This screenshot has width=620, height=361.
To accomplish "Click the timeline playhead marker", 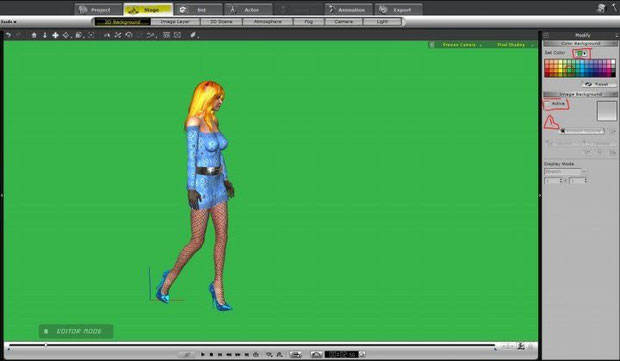I will pos(45,345).
